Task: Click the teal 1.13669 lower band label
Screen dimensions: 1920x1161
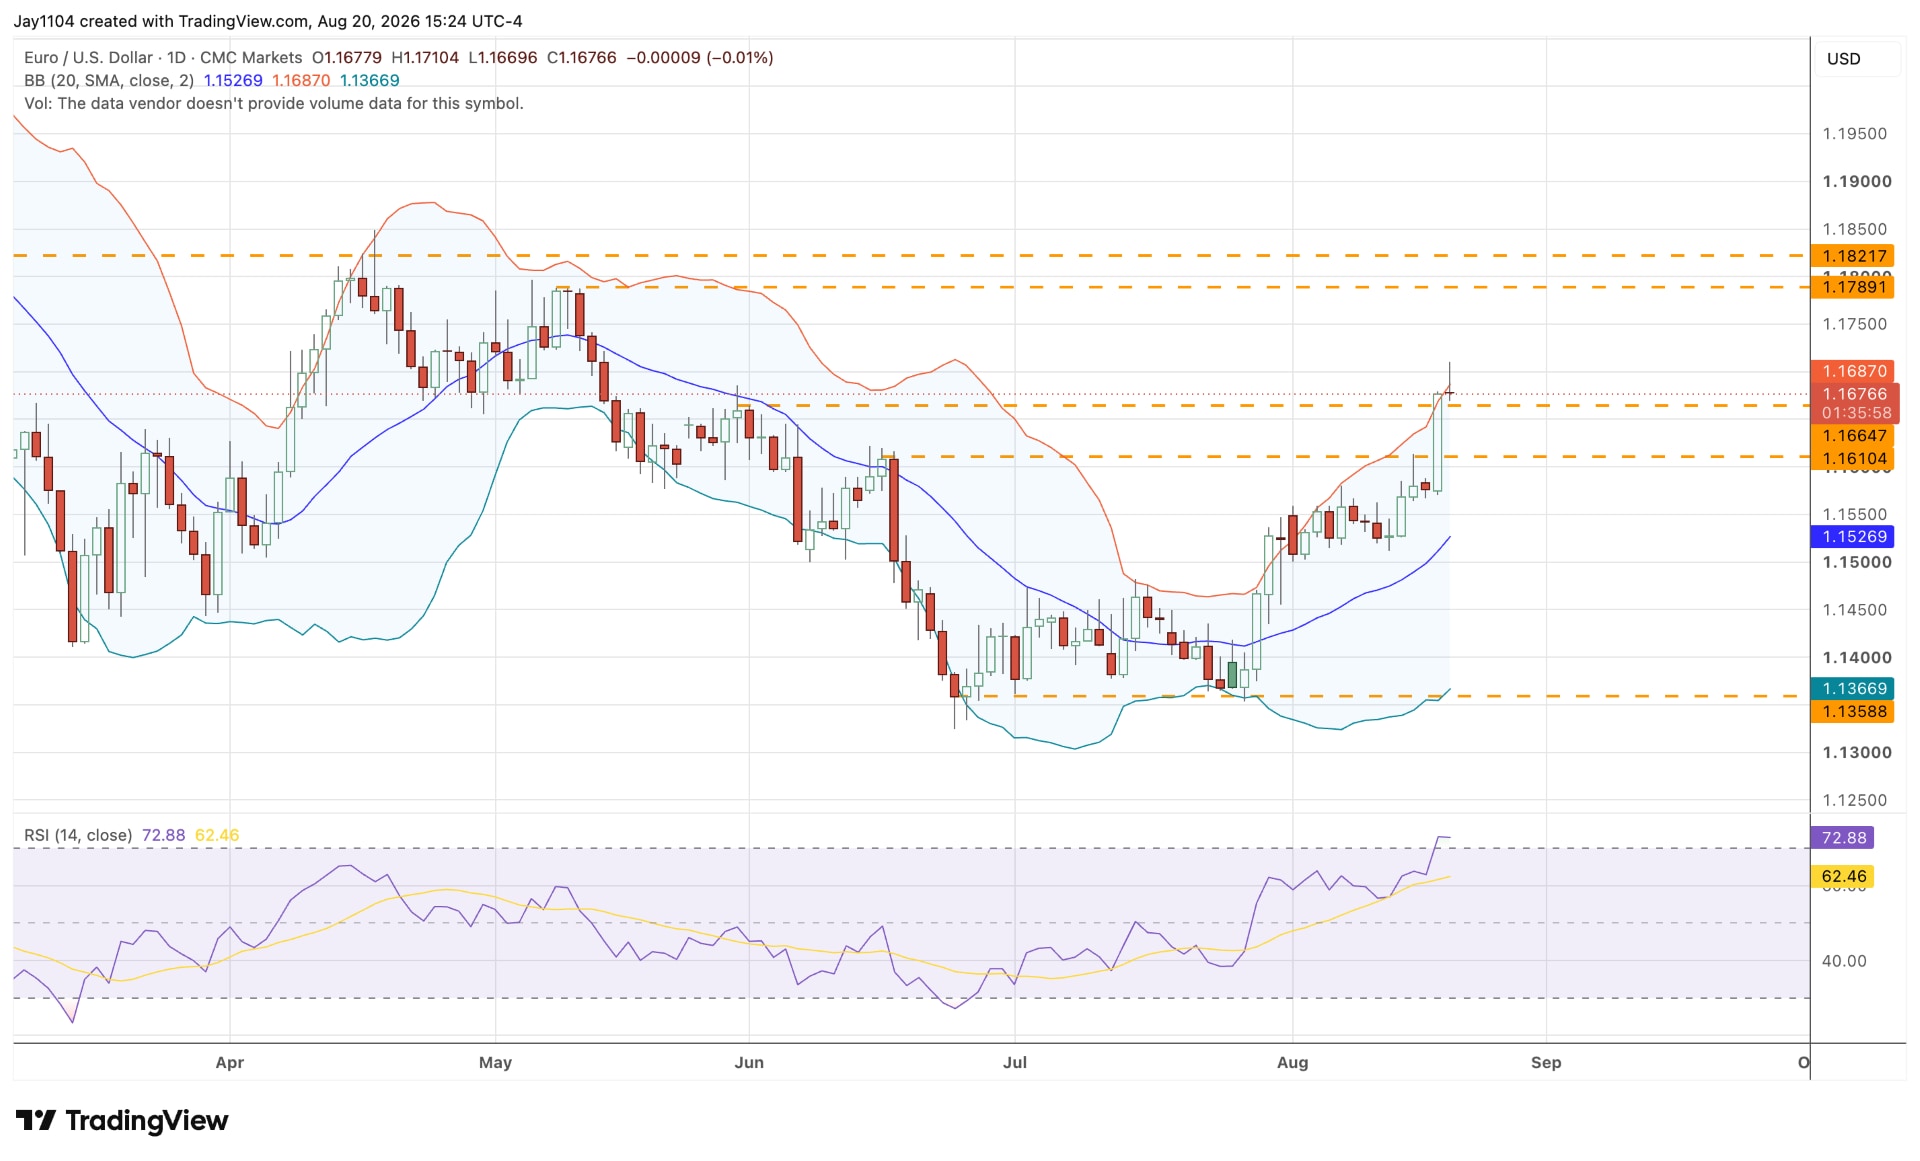Action: pyautogui.click(x=1853, y=689)
